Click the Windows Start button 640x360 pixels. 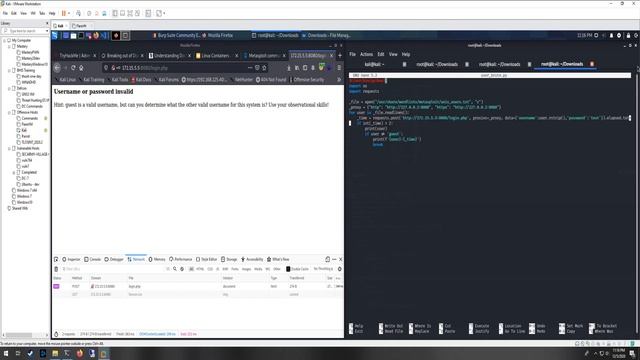tap(6, 353)
